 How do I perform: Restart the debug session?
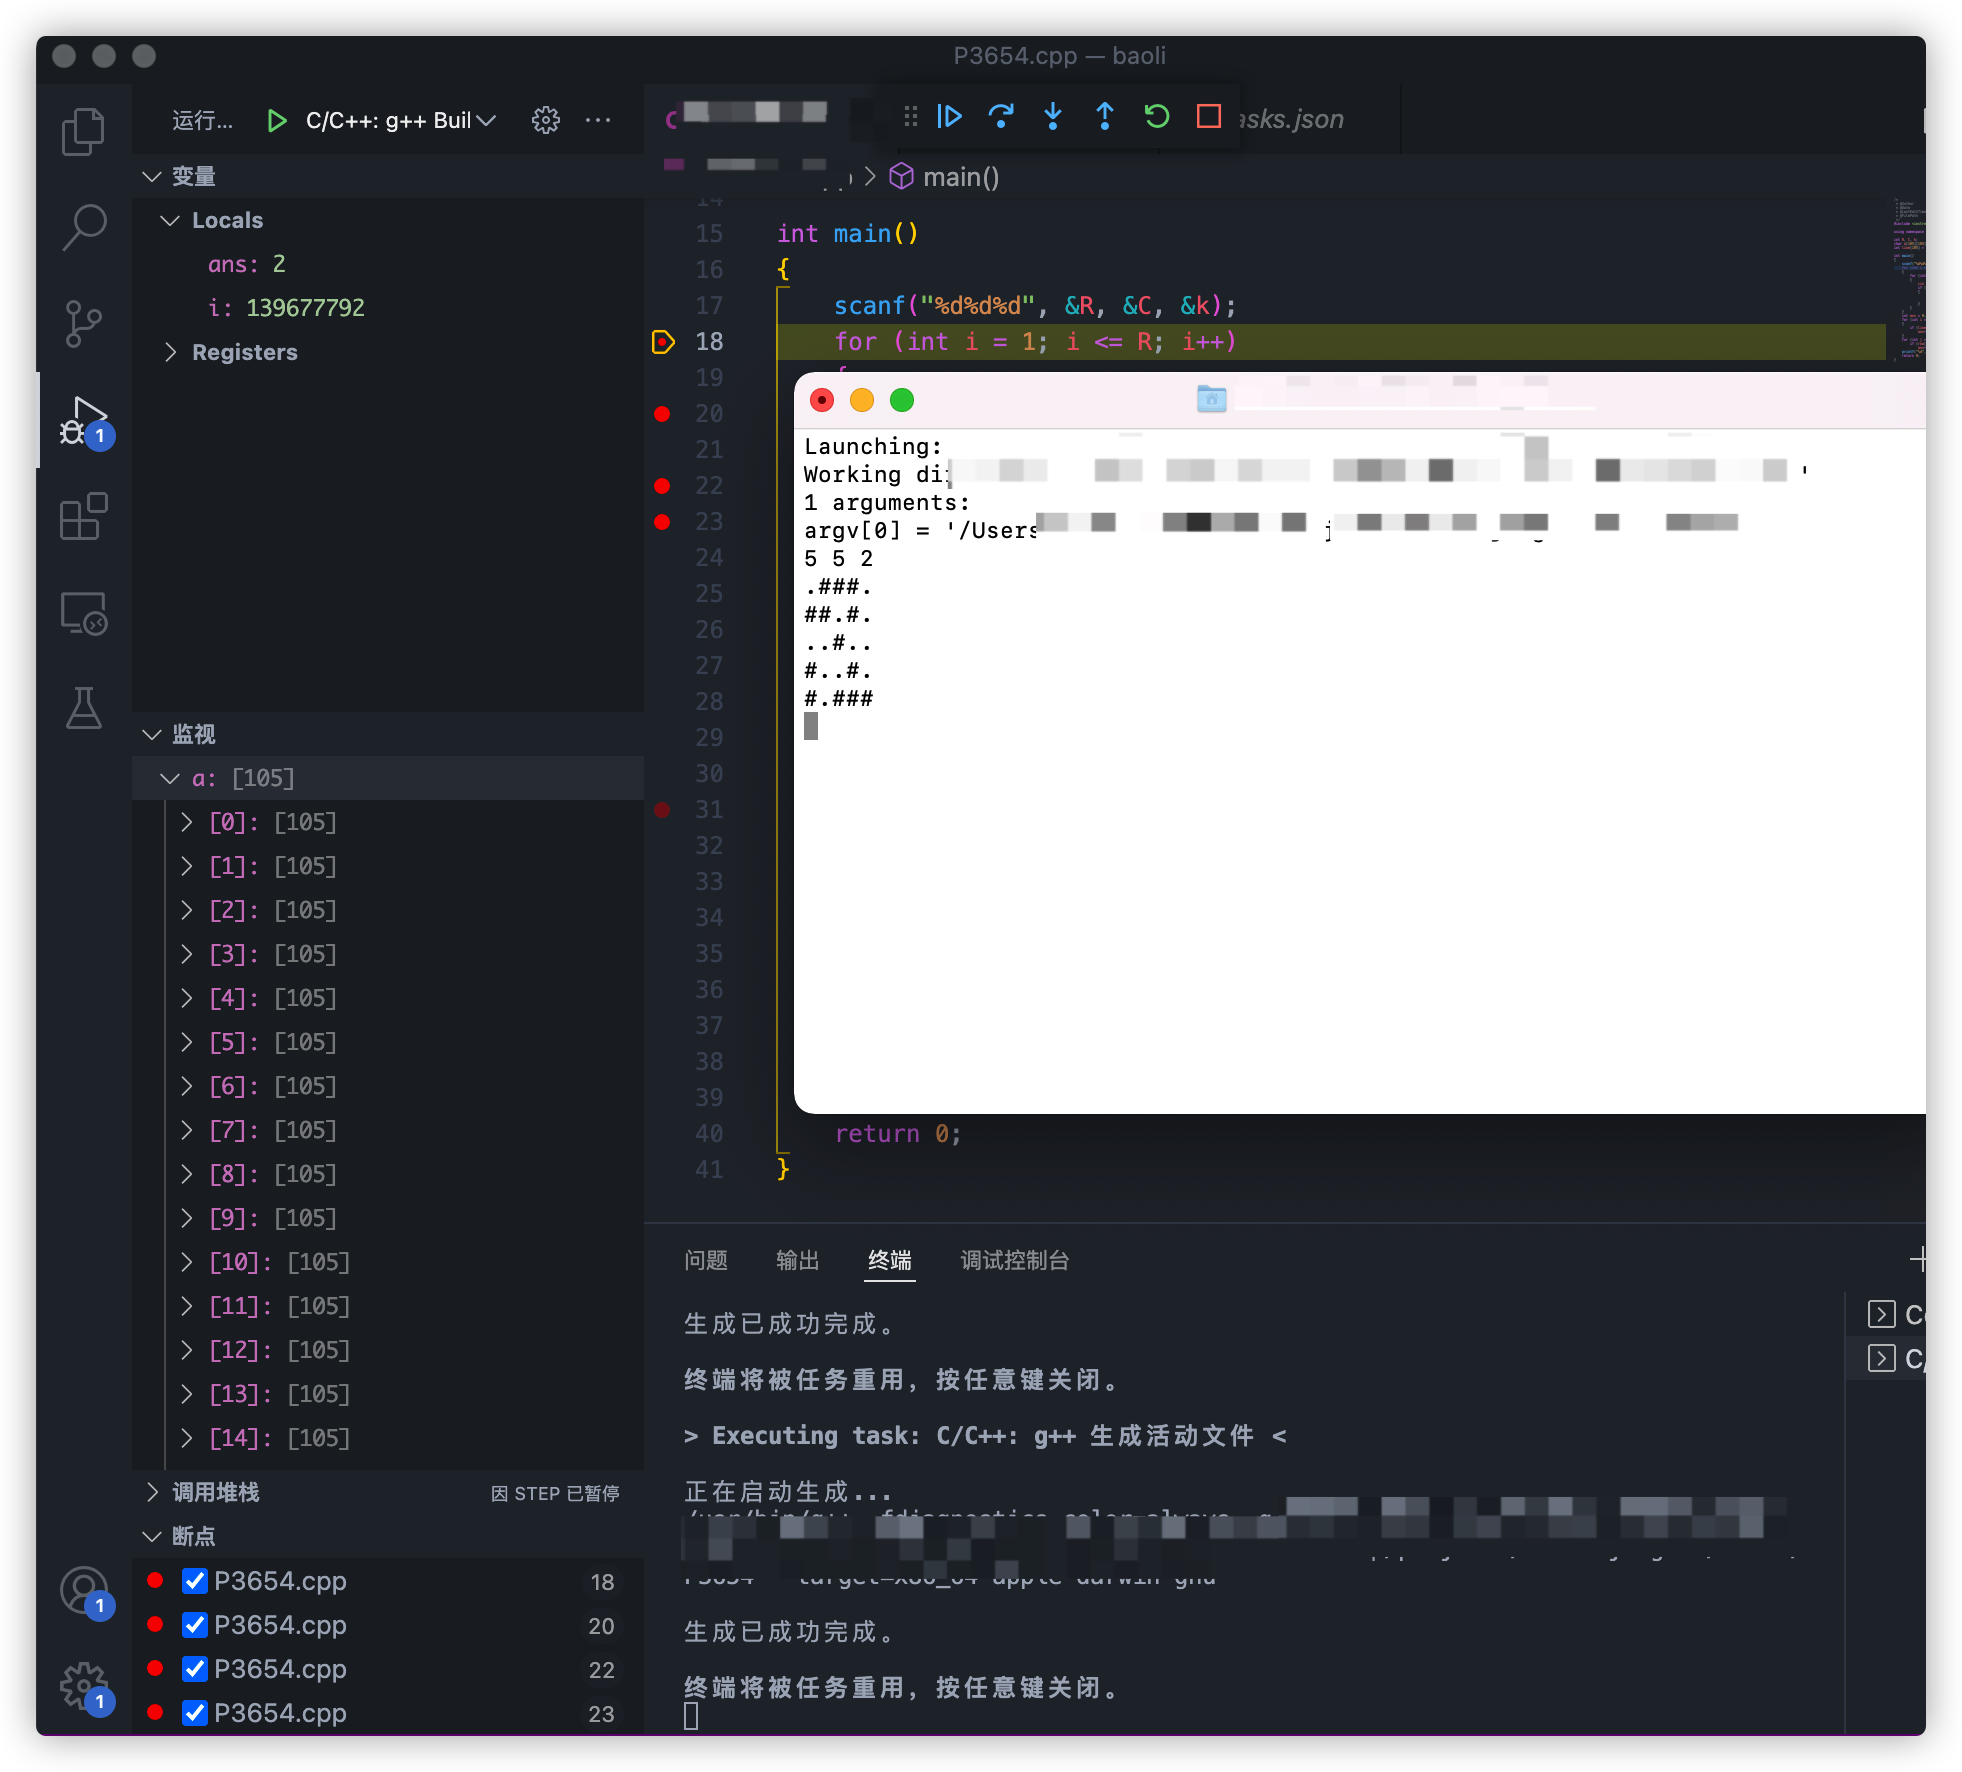[x=1157, y=117]
